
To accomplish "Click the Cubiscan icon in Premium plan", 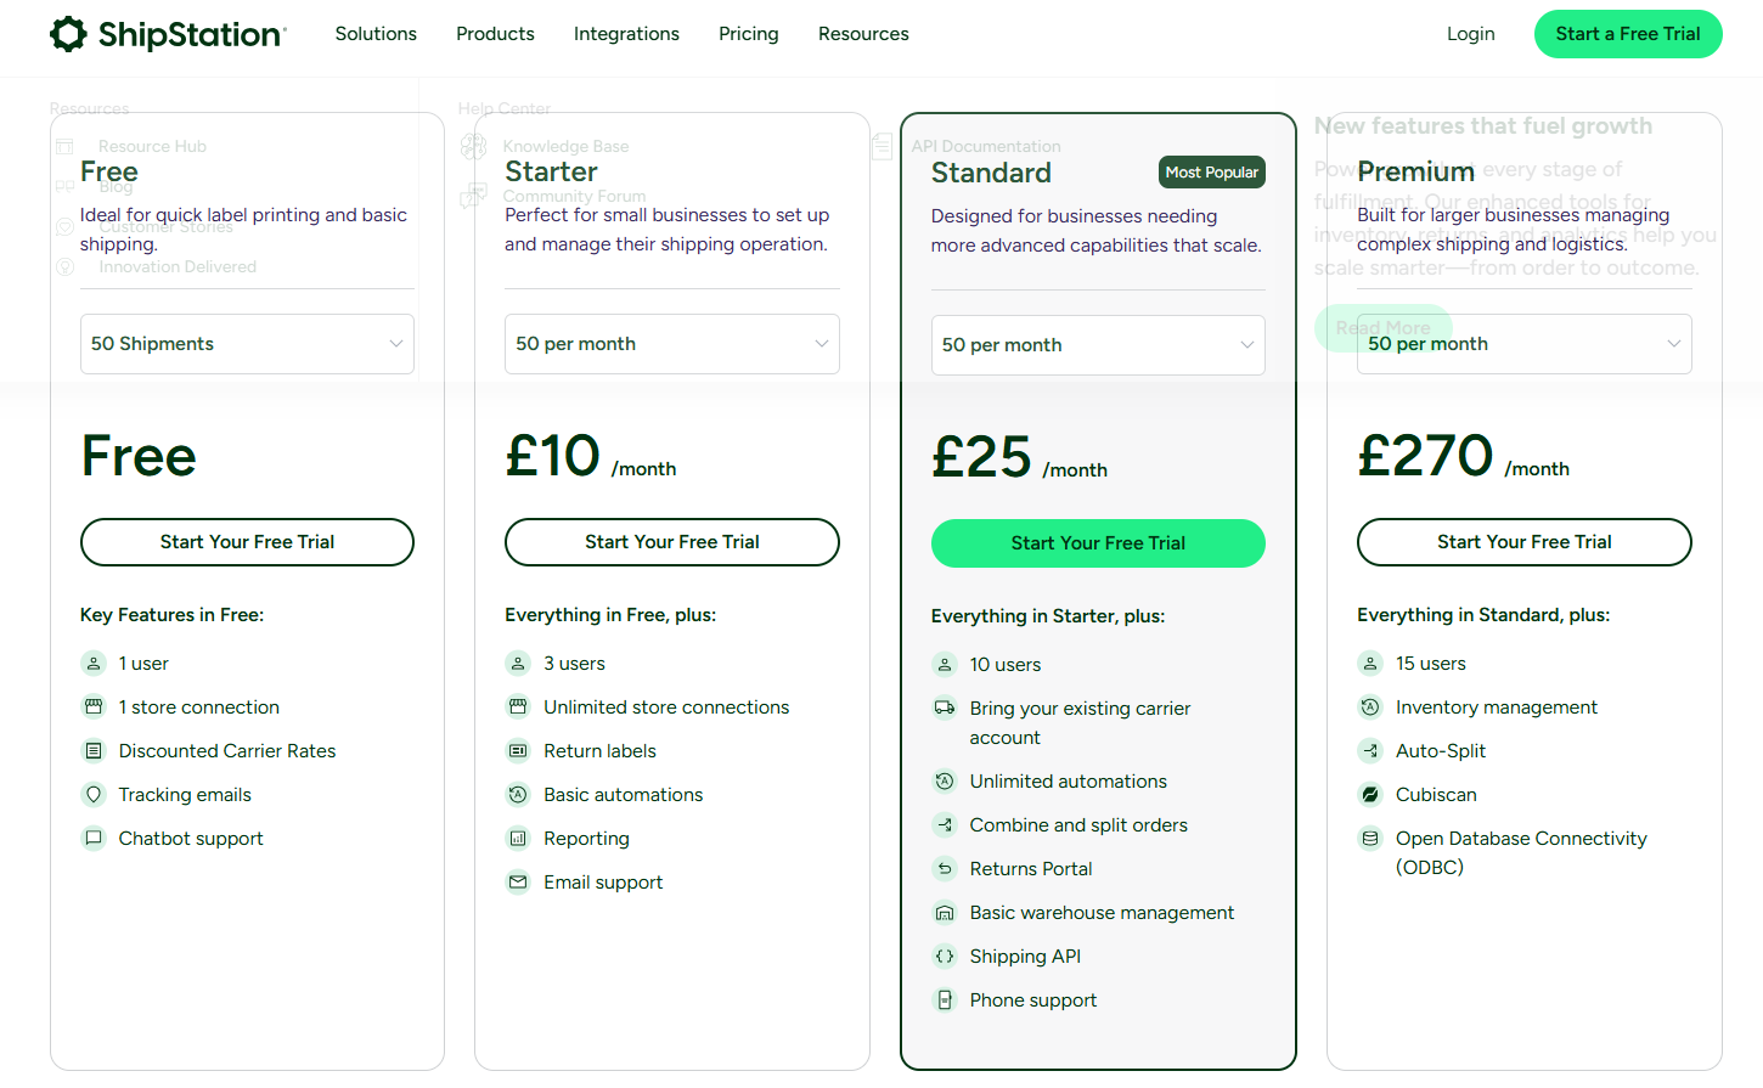I will 1369,794.
